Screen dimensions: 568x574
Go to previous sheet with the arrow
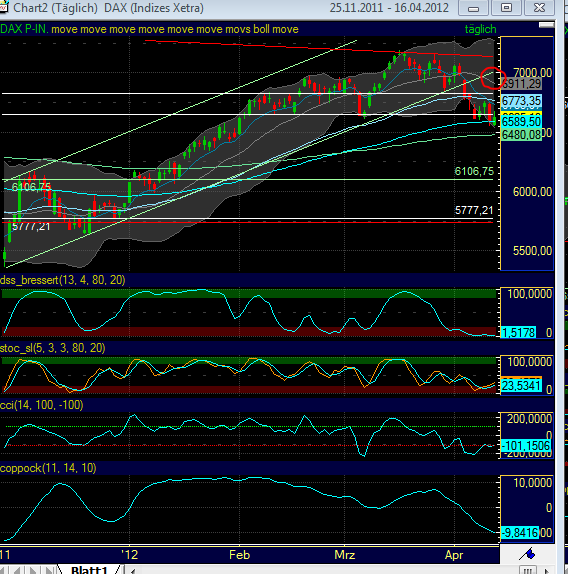17,571
